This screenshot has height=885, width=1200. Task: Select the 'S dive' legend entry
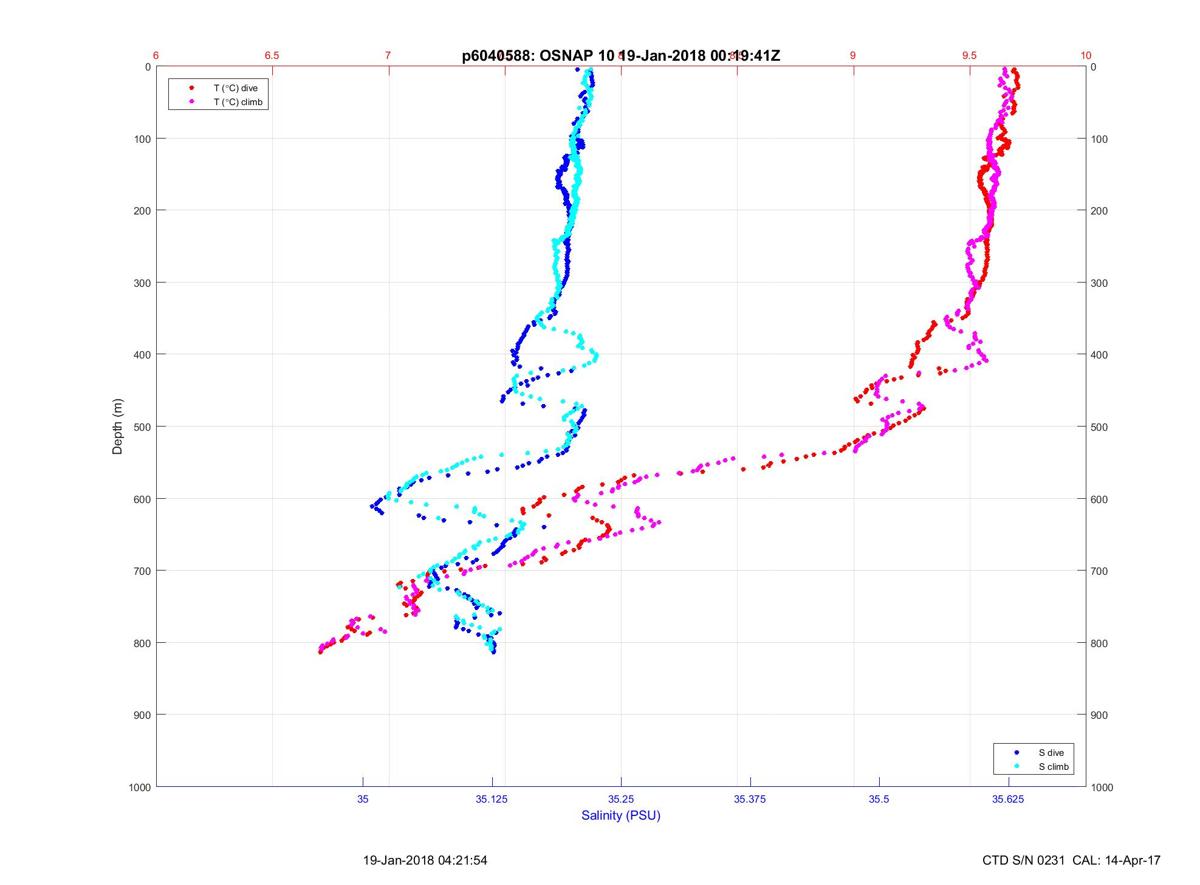click(x=1051, y=752)
